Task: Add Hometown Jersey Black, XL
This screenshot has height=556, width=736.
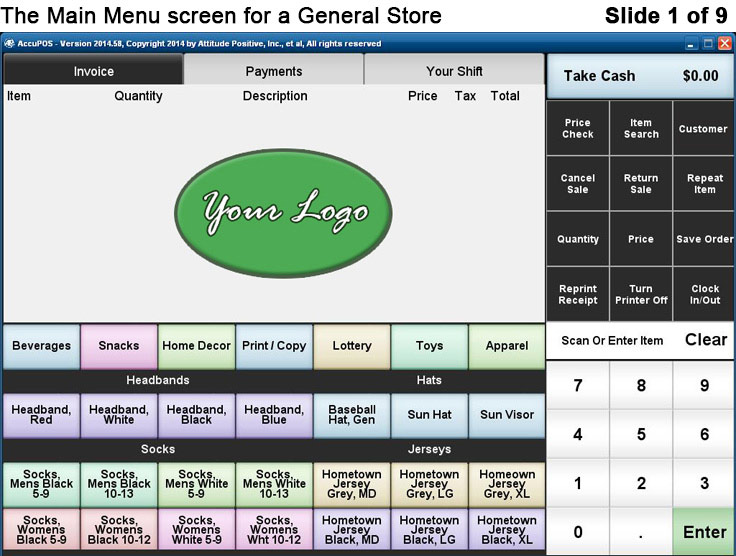Action: point(507,530)
